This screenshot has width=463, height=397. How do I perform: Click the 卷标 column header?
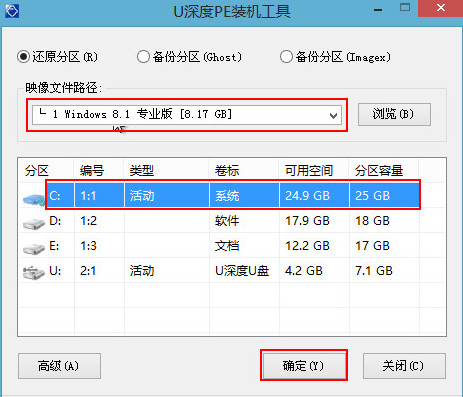[x=227, y=171]
